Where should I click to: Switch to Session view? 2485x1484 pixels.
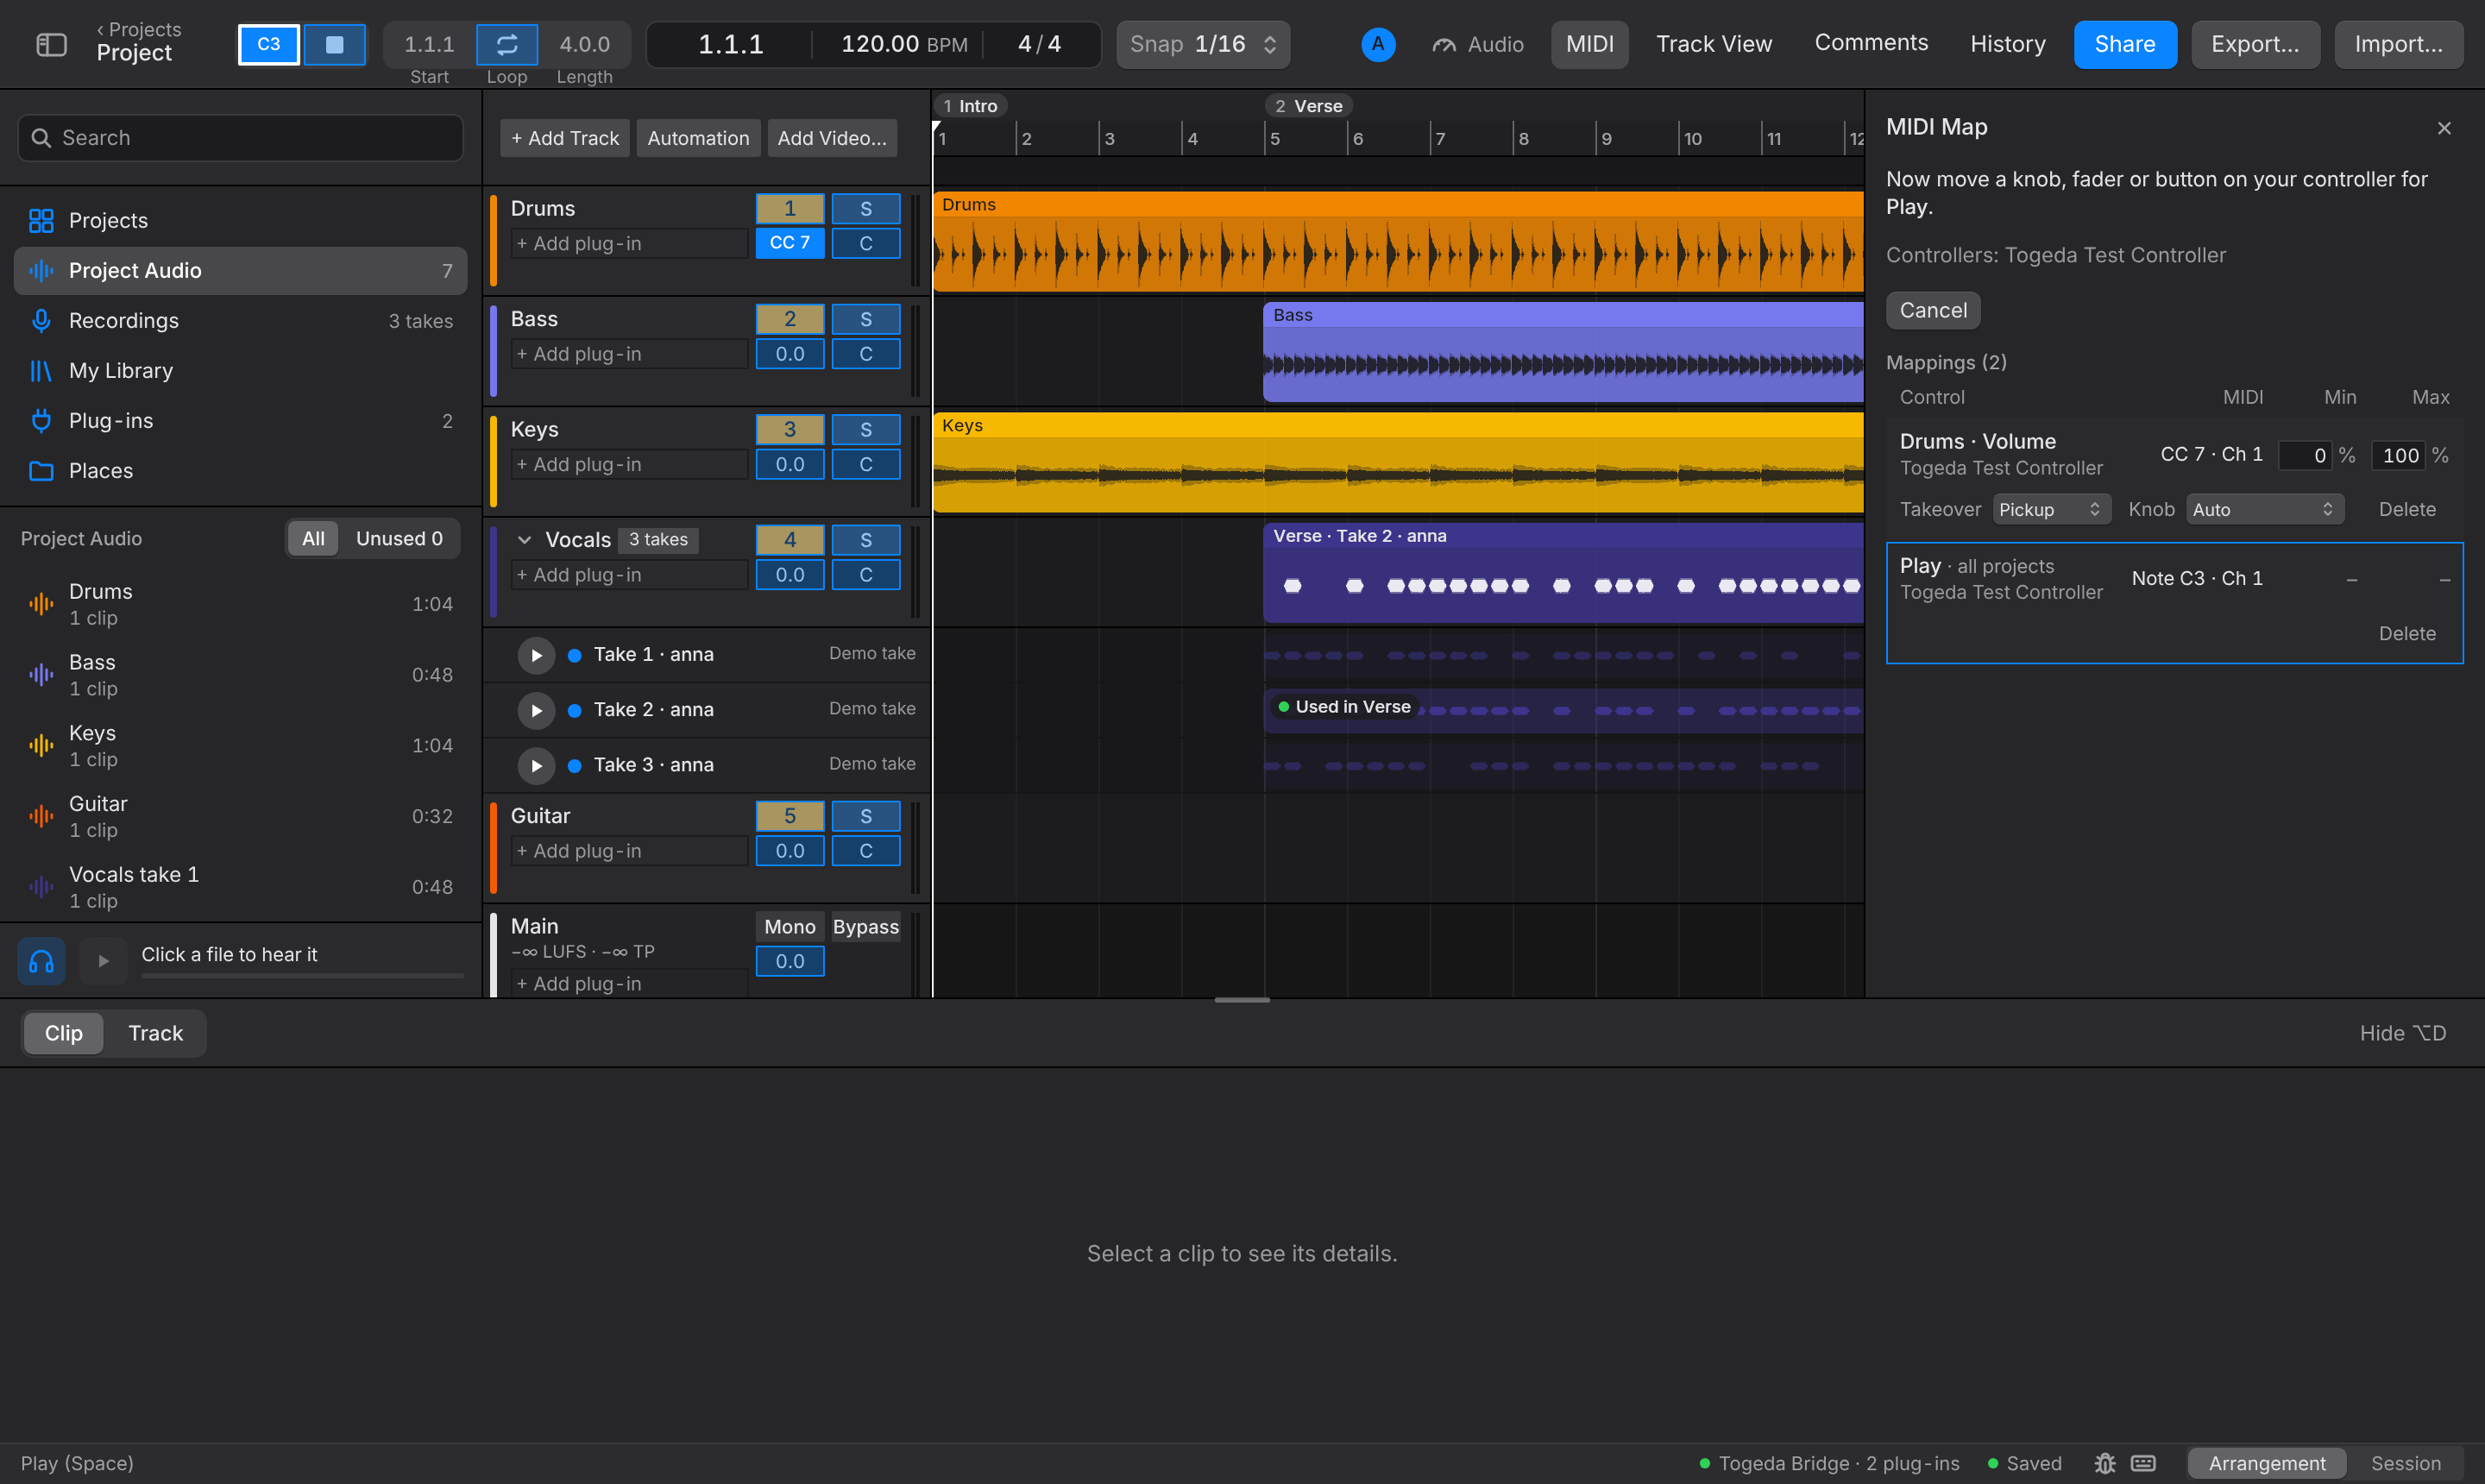coord(2405,1463)
